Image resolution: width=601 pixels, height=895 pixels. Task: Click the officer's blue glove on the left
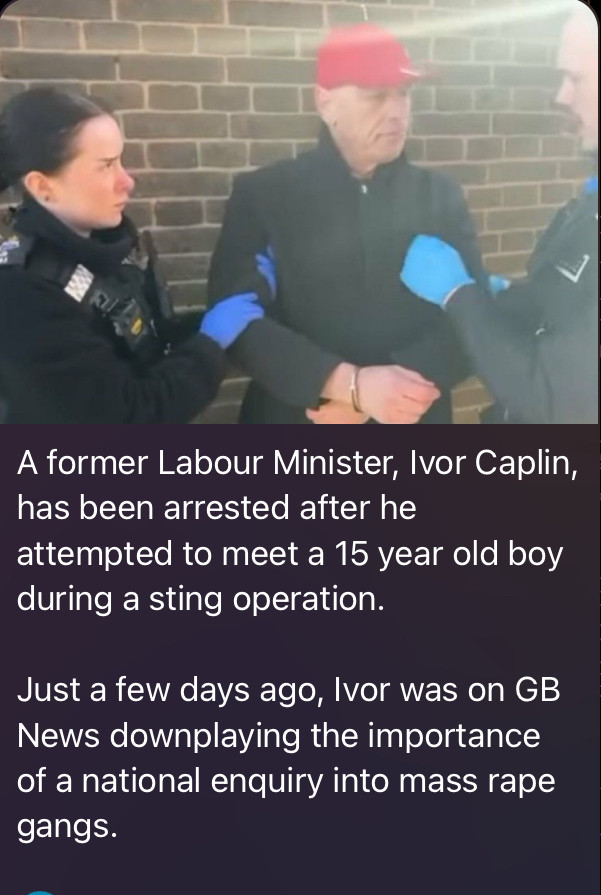[231, 319]
